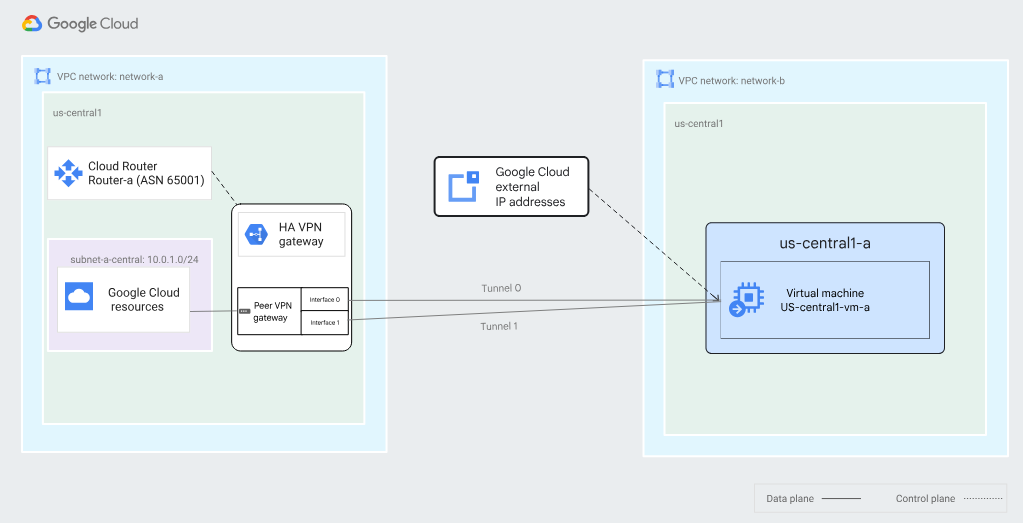Click the us-central1-a zone heading

pyautogui.click(x=825, y=243)
